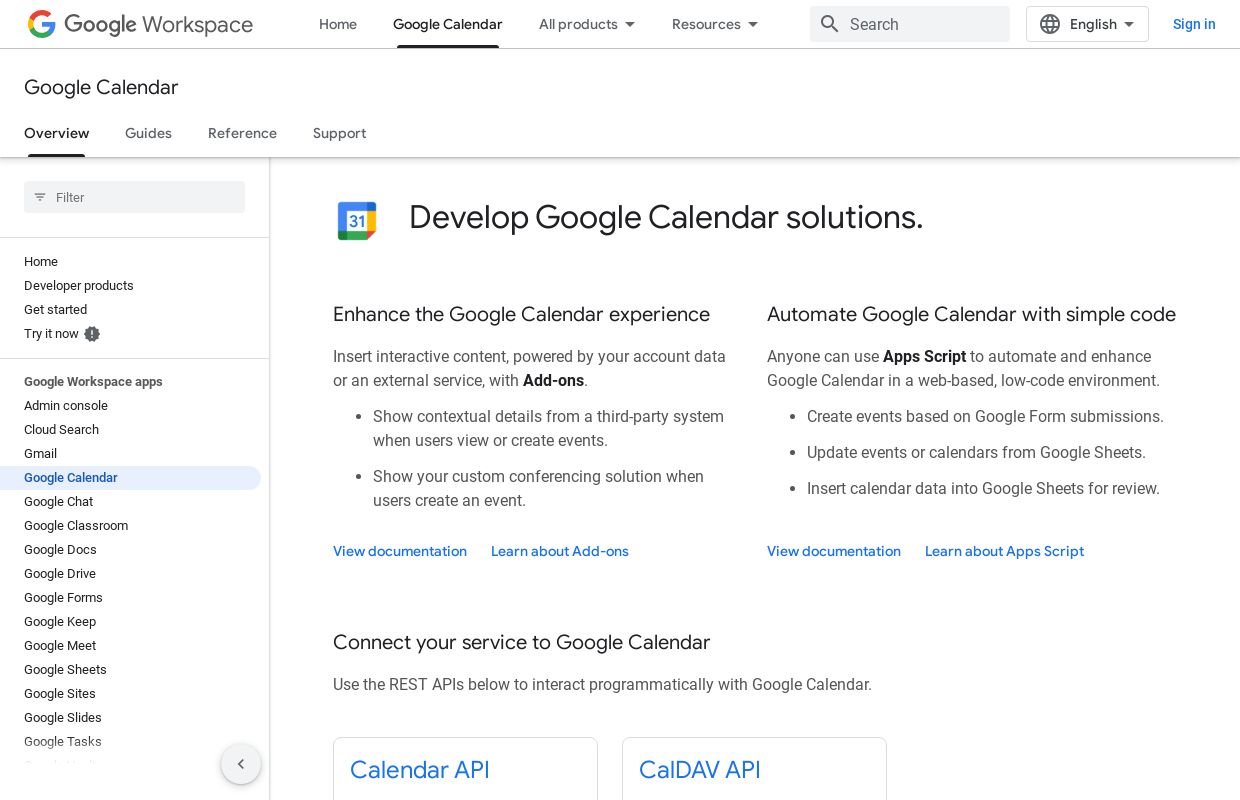
Task: Open Google Classroom in sidebar
Action: tap(76, 526)
